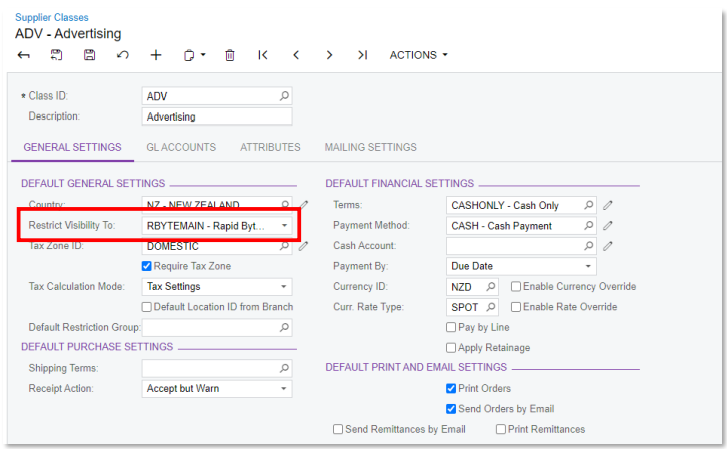Click the back arrow toolbar icon
Image resolution: width=727 pixels, height=449 pixels.
(24, 55)
